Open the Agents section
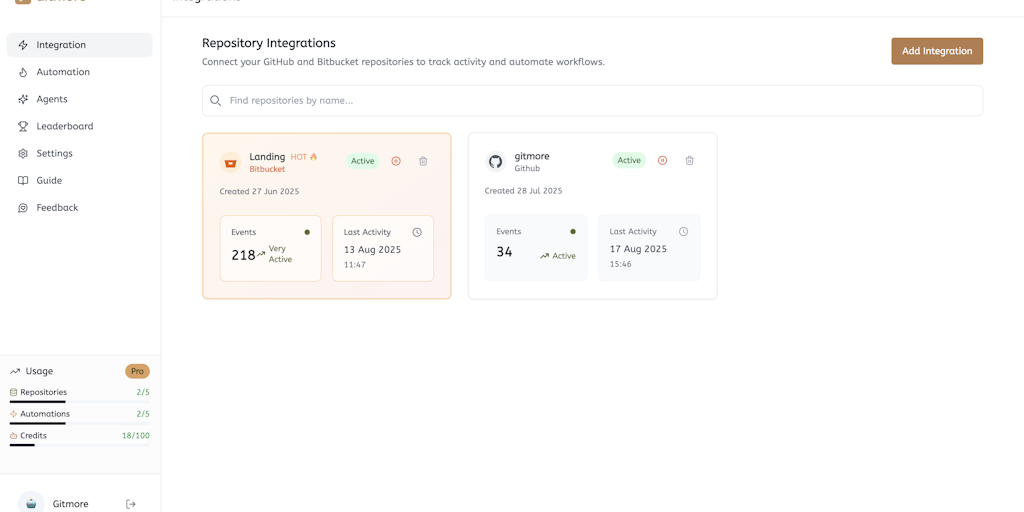This screenshot has width=1024, height=512. tap(52, 99)
